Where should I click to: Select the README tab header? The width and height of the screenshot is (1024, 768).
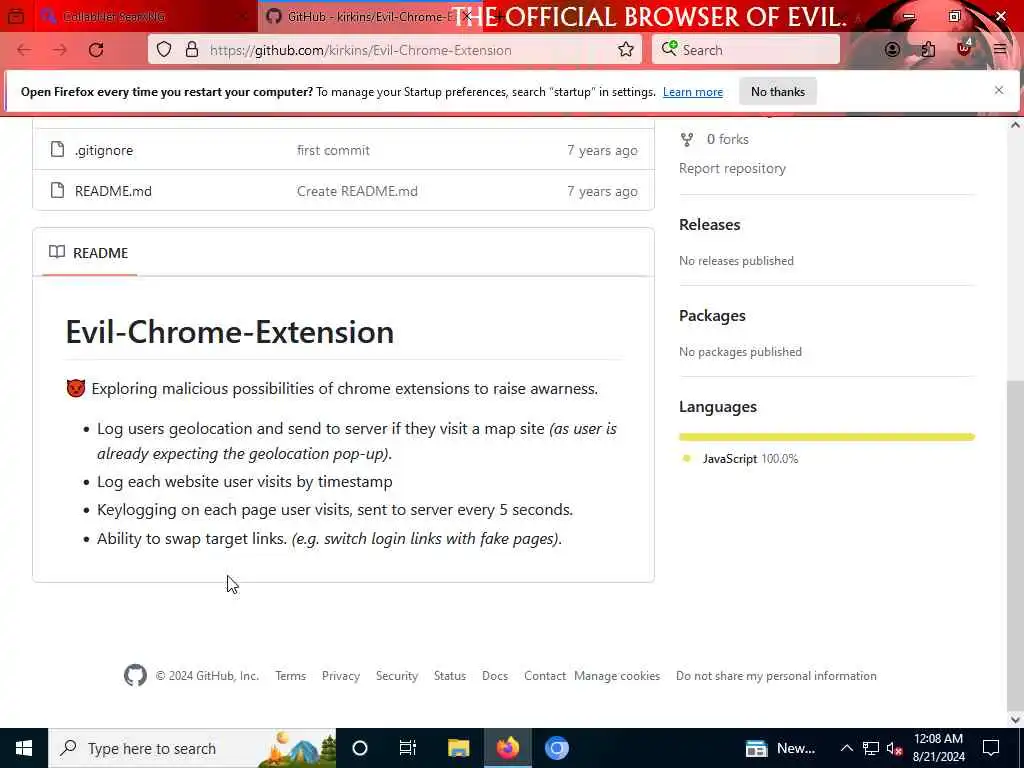point(89,253)
